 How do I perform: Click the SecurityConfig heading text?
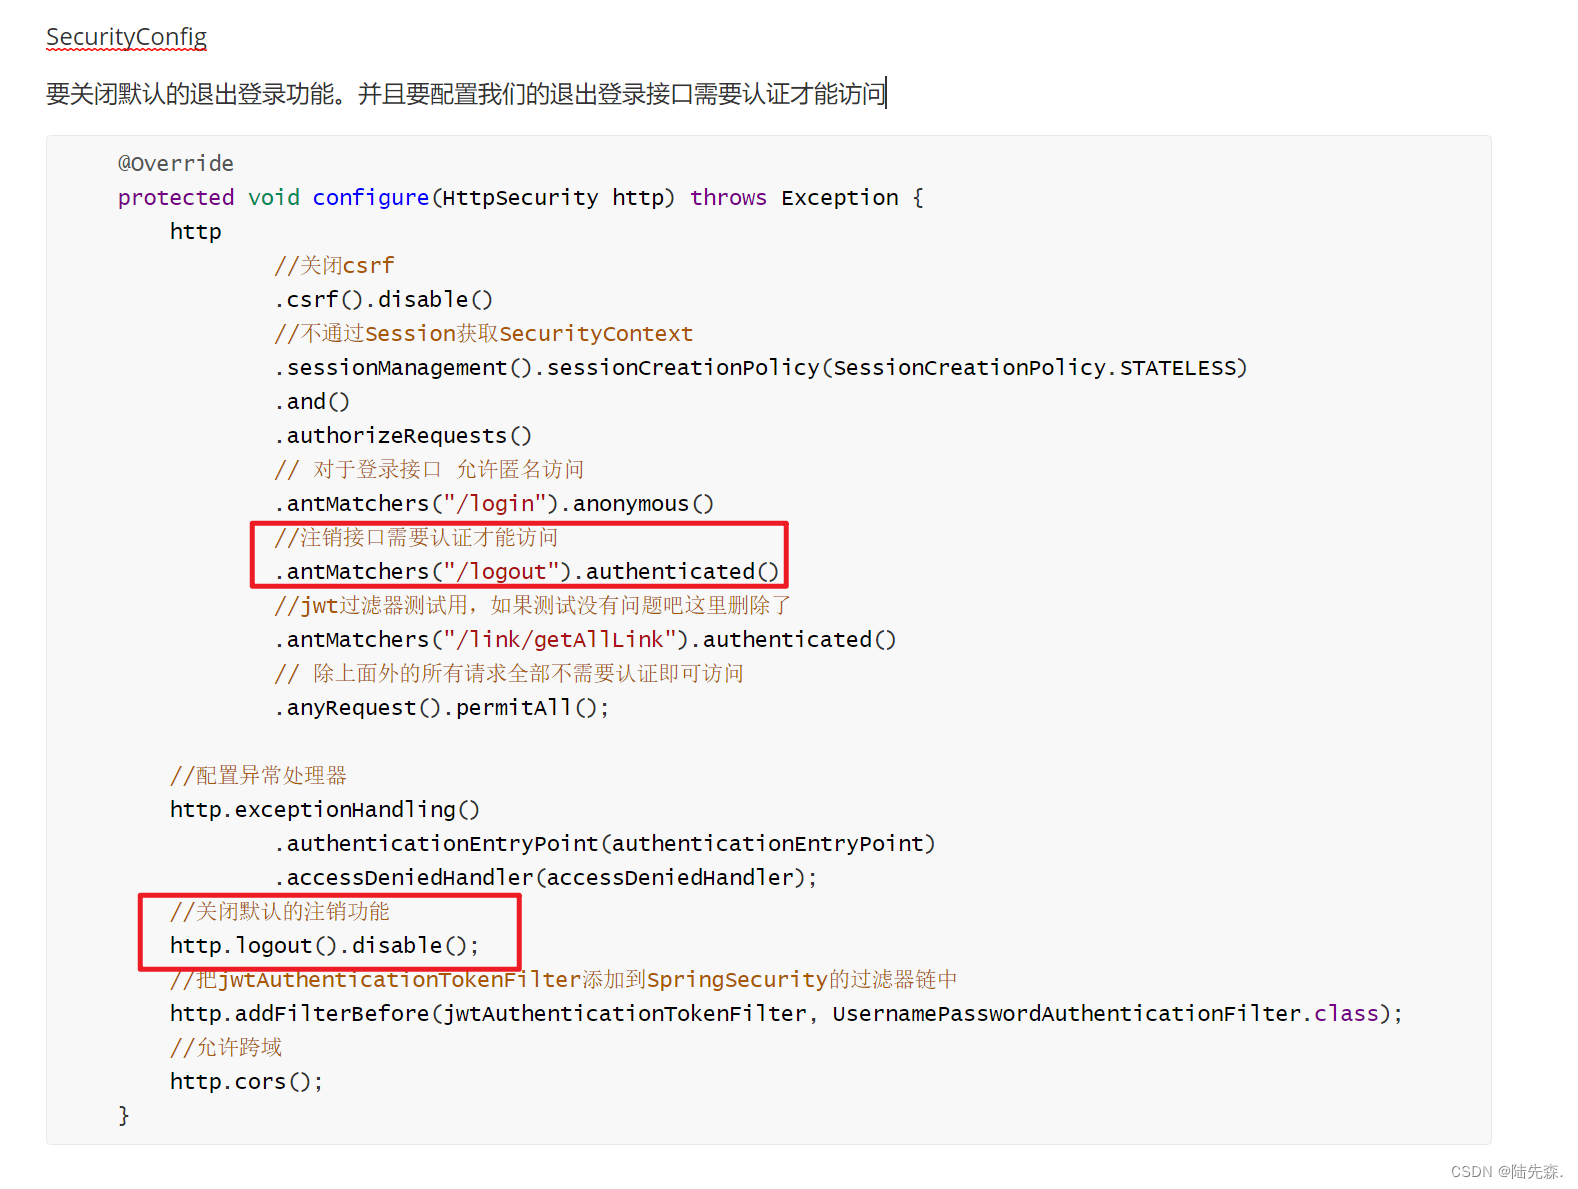click(x=126, y=37)
